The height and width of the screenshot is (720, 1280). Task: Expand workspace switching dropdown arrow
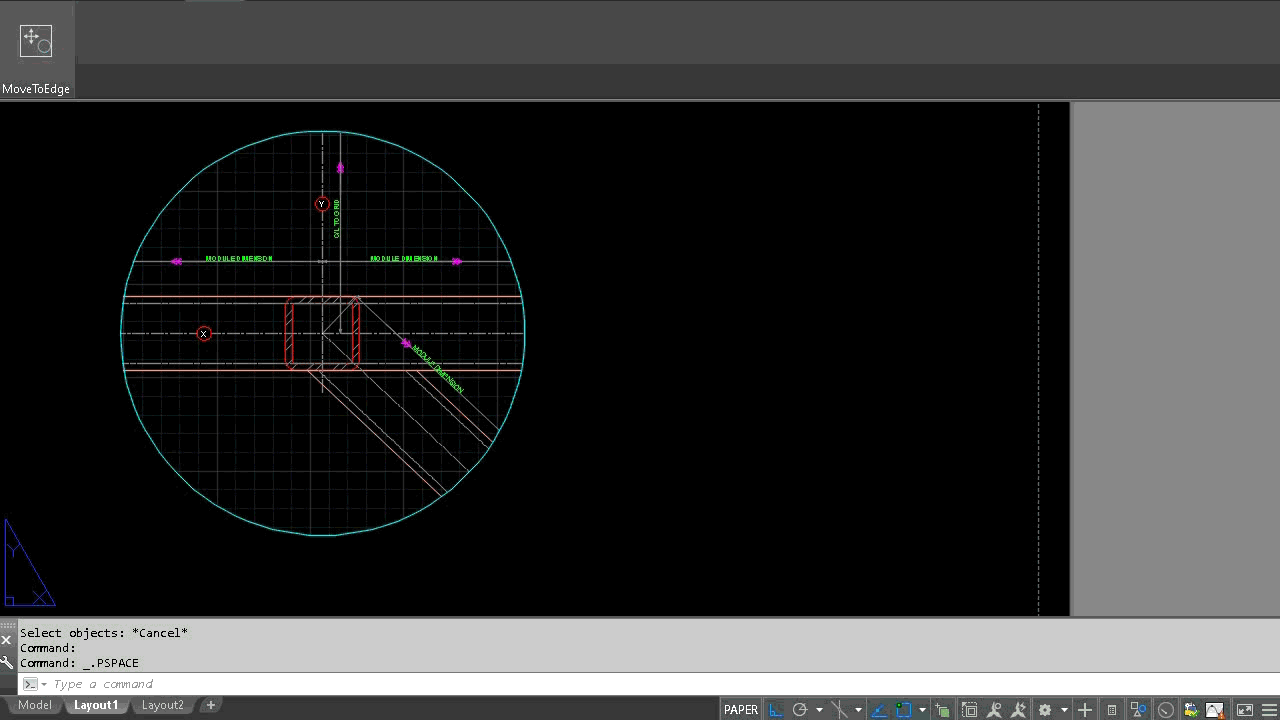point(1064,710)
